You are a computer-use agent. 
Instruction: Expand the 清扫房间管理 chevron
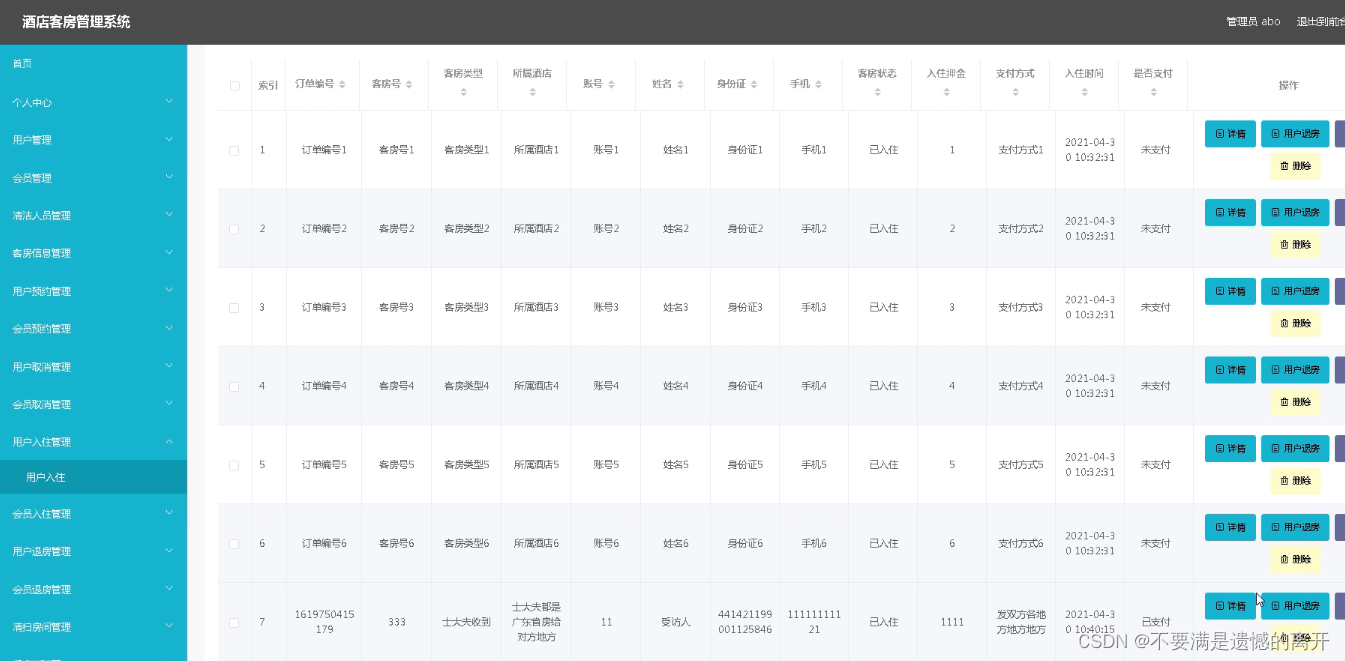169,627
